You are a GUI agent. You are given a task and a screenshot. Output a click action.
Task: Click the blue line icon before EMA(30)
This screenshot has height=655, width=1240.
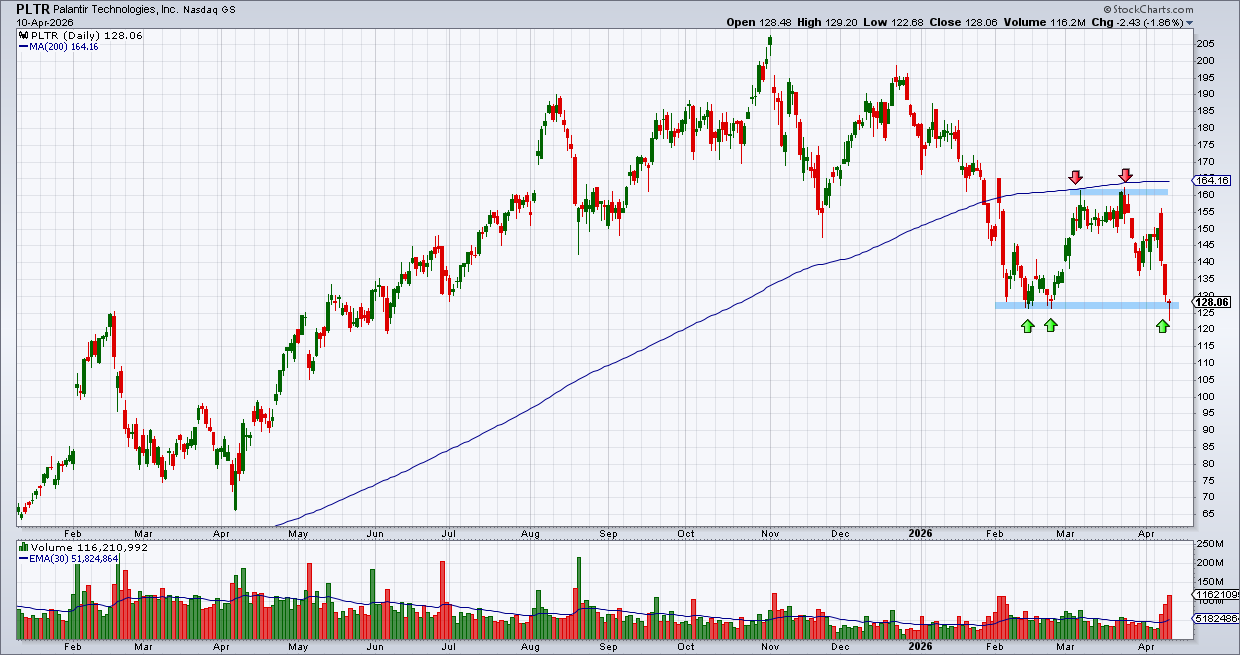(x=21, y=560)
